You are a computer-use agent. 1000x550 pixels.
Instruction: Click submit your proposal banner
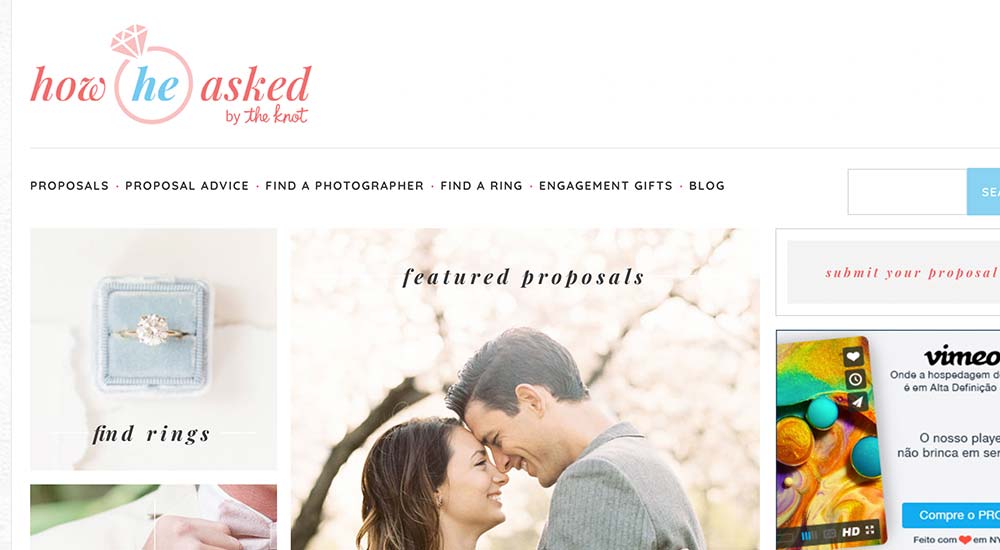tap(893, 272)
